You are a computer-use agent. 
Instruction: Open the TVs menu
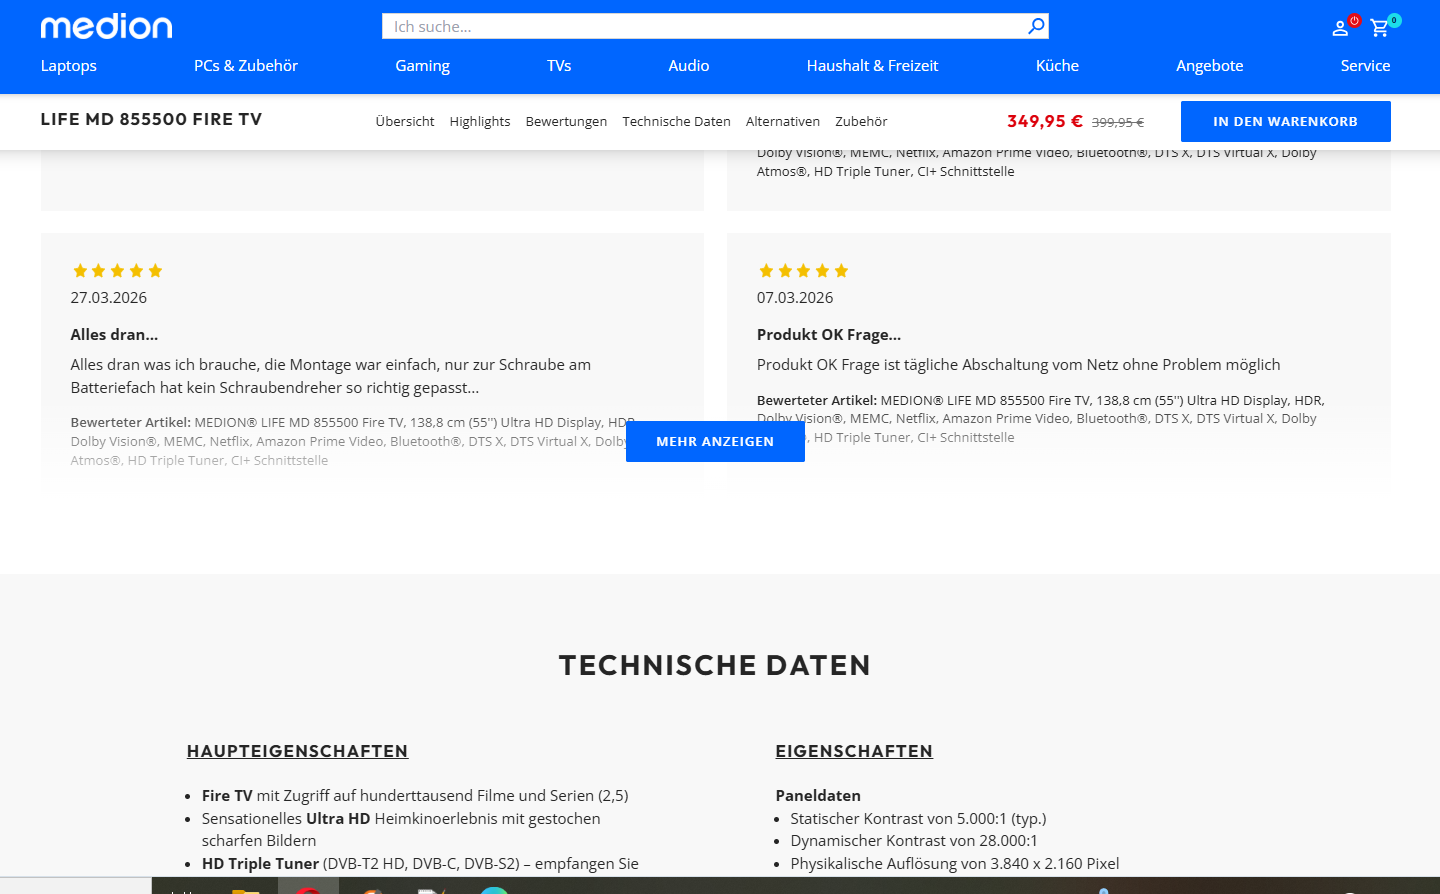(x=559, y=66)
